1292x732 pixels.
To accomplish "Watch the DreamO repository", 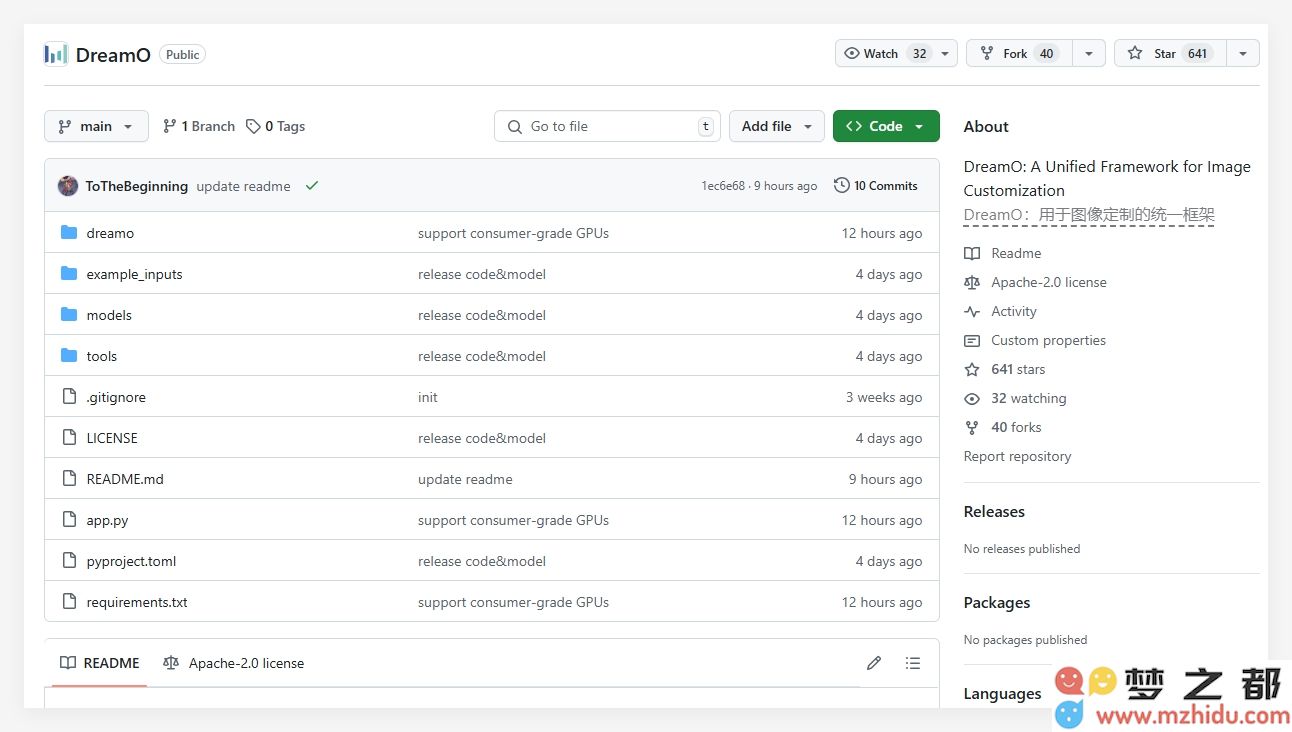I will coord(886,54).
